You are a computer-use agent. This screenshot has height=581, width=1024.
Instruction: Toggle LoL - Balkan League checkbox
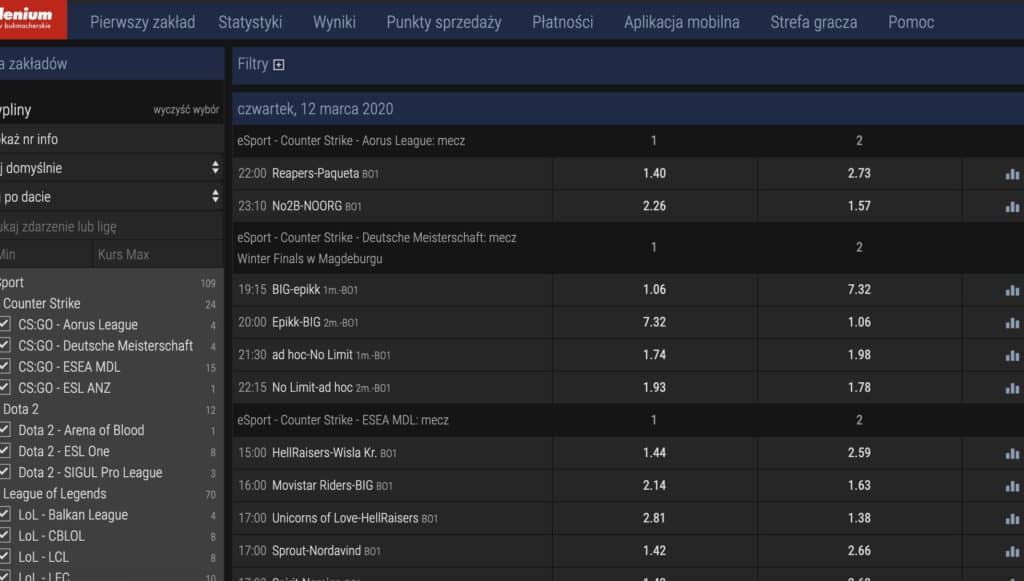5,514
